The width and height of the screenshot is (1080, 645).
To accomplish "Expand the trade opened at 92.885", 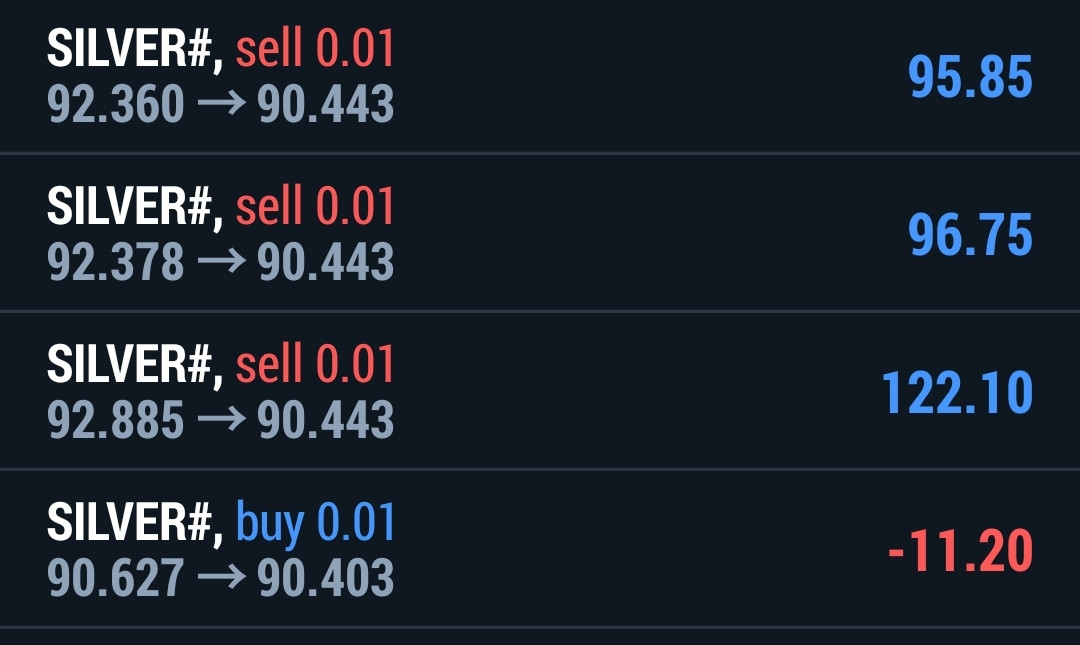I will (540, 392).
